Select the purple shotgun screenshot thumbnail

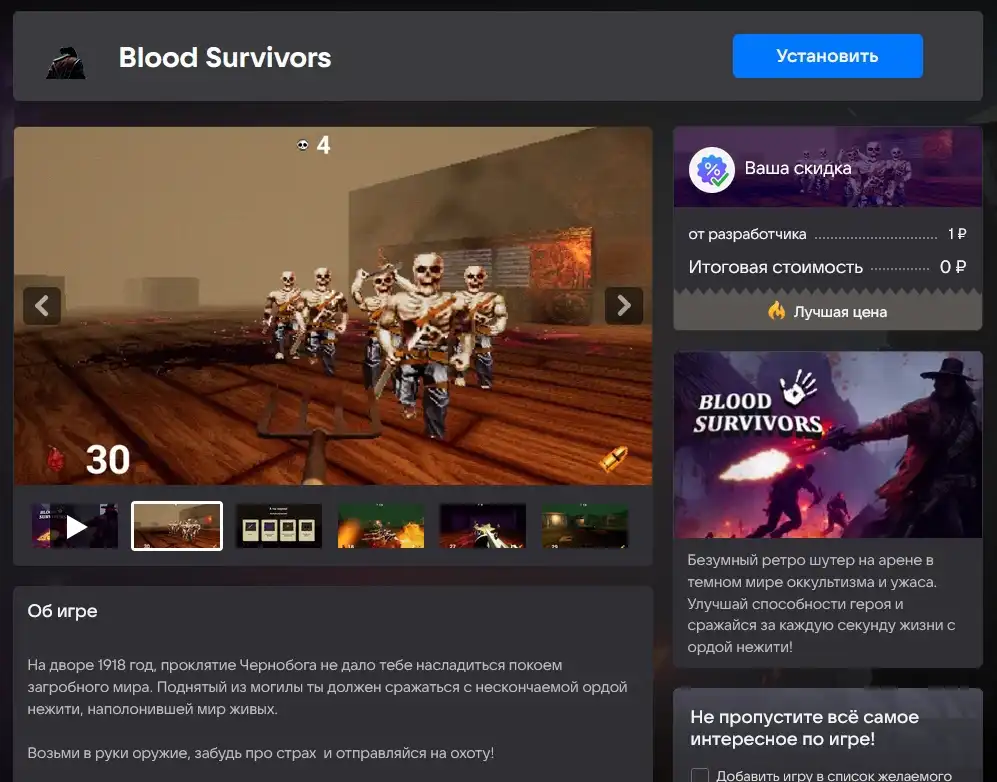pos(483,526)
